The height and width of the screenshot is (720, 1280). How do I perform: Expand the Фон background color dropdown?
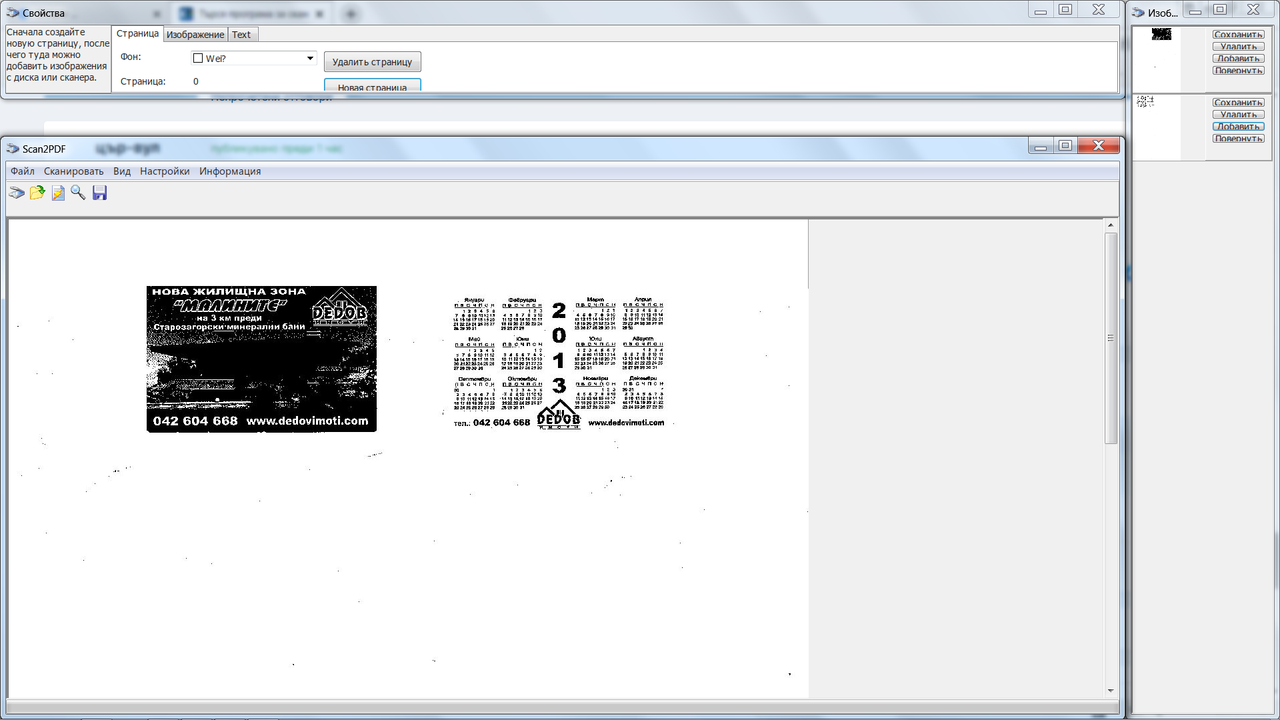[310, 58]
